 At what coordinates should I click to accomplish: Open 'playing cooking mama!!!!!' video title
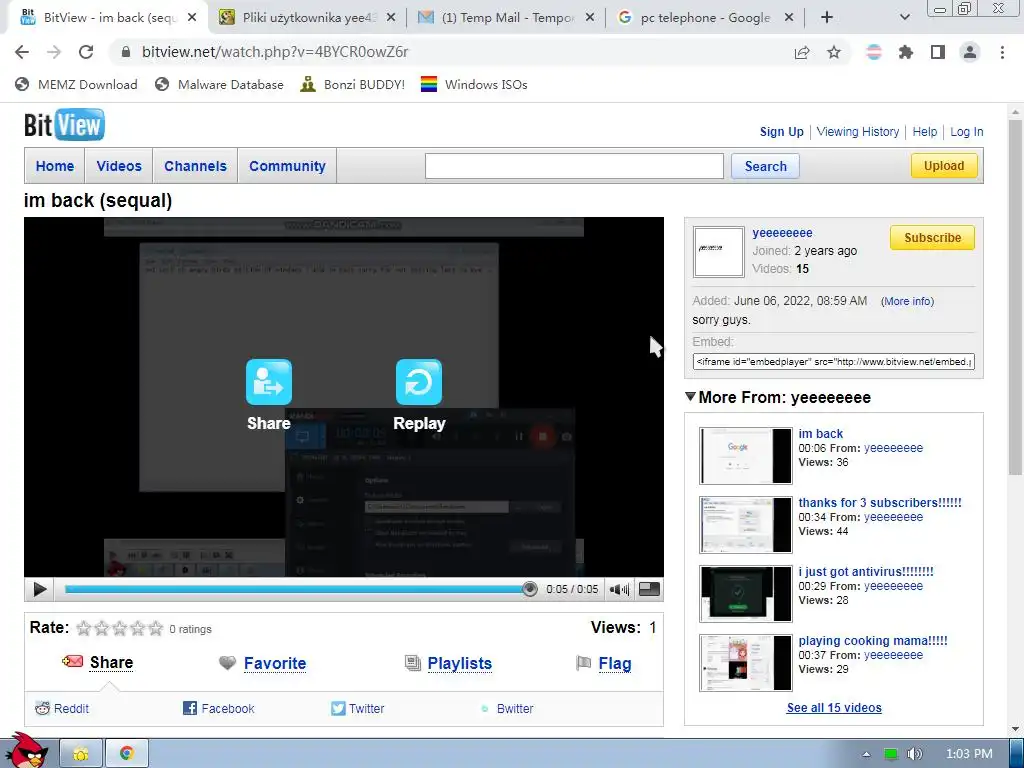(872, 641)
